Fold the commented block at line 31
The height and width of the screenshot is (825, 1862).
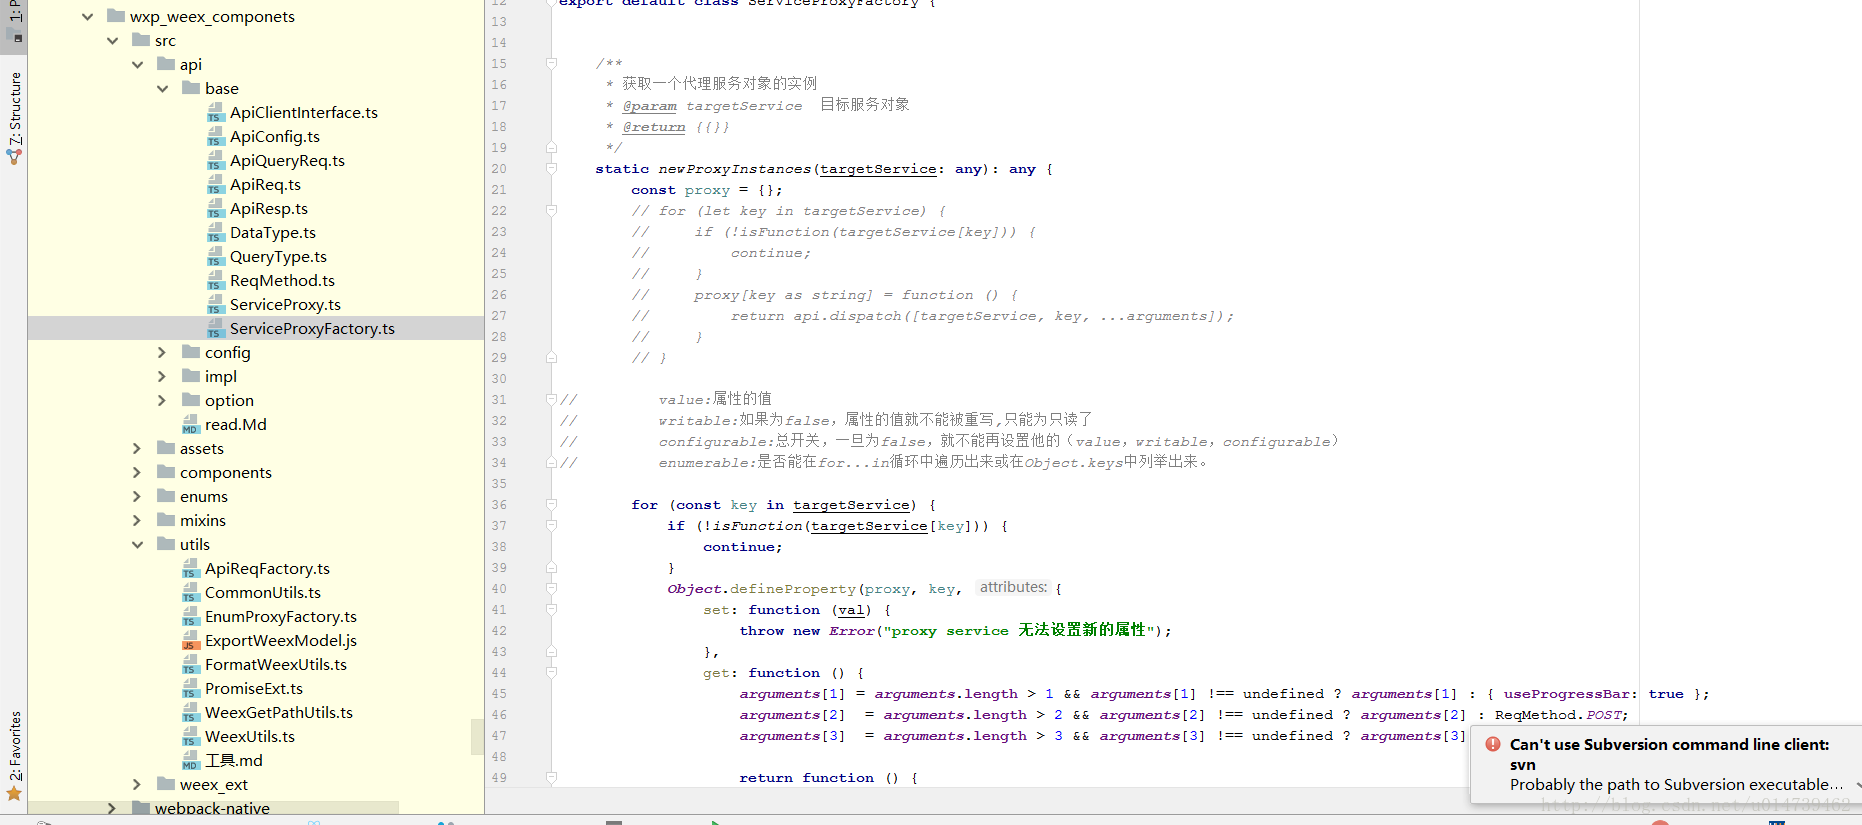point(551,399)
